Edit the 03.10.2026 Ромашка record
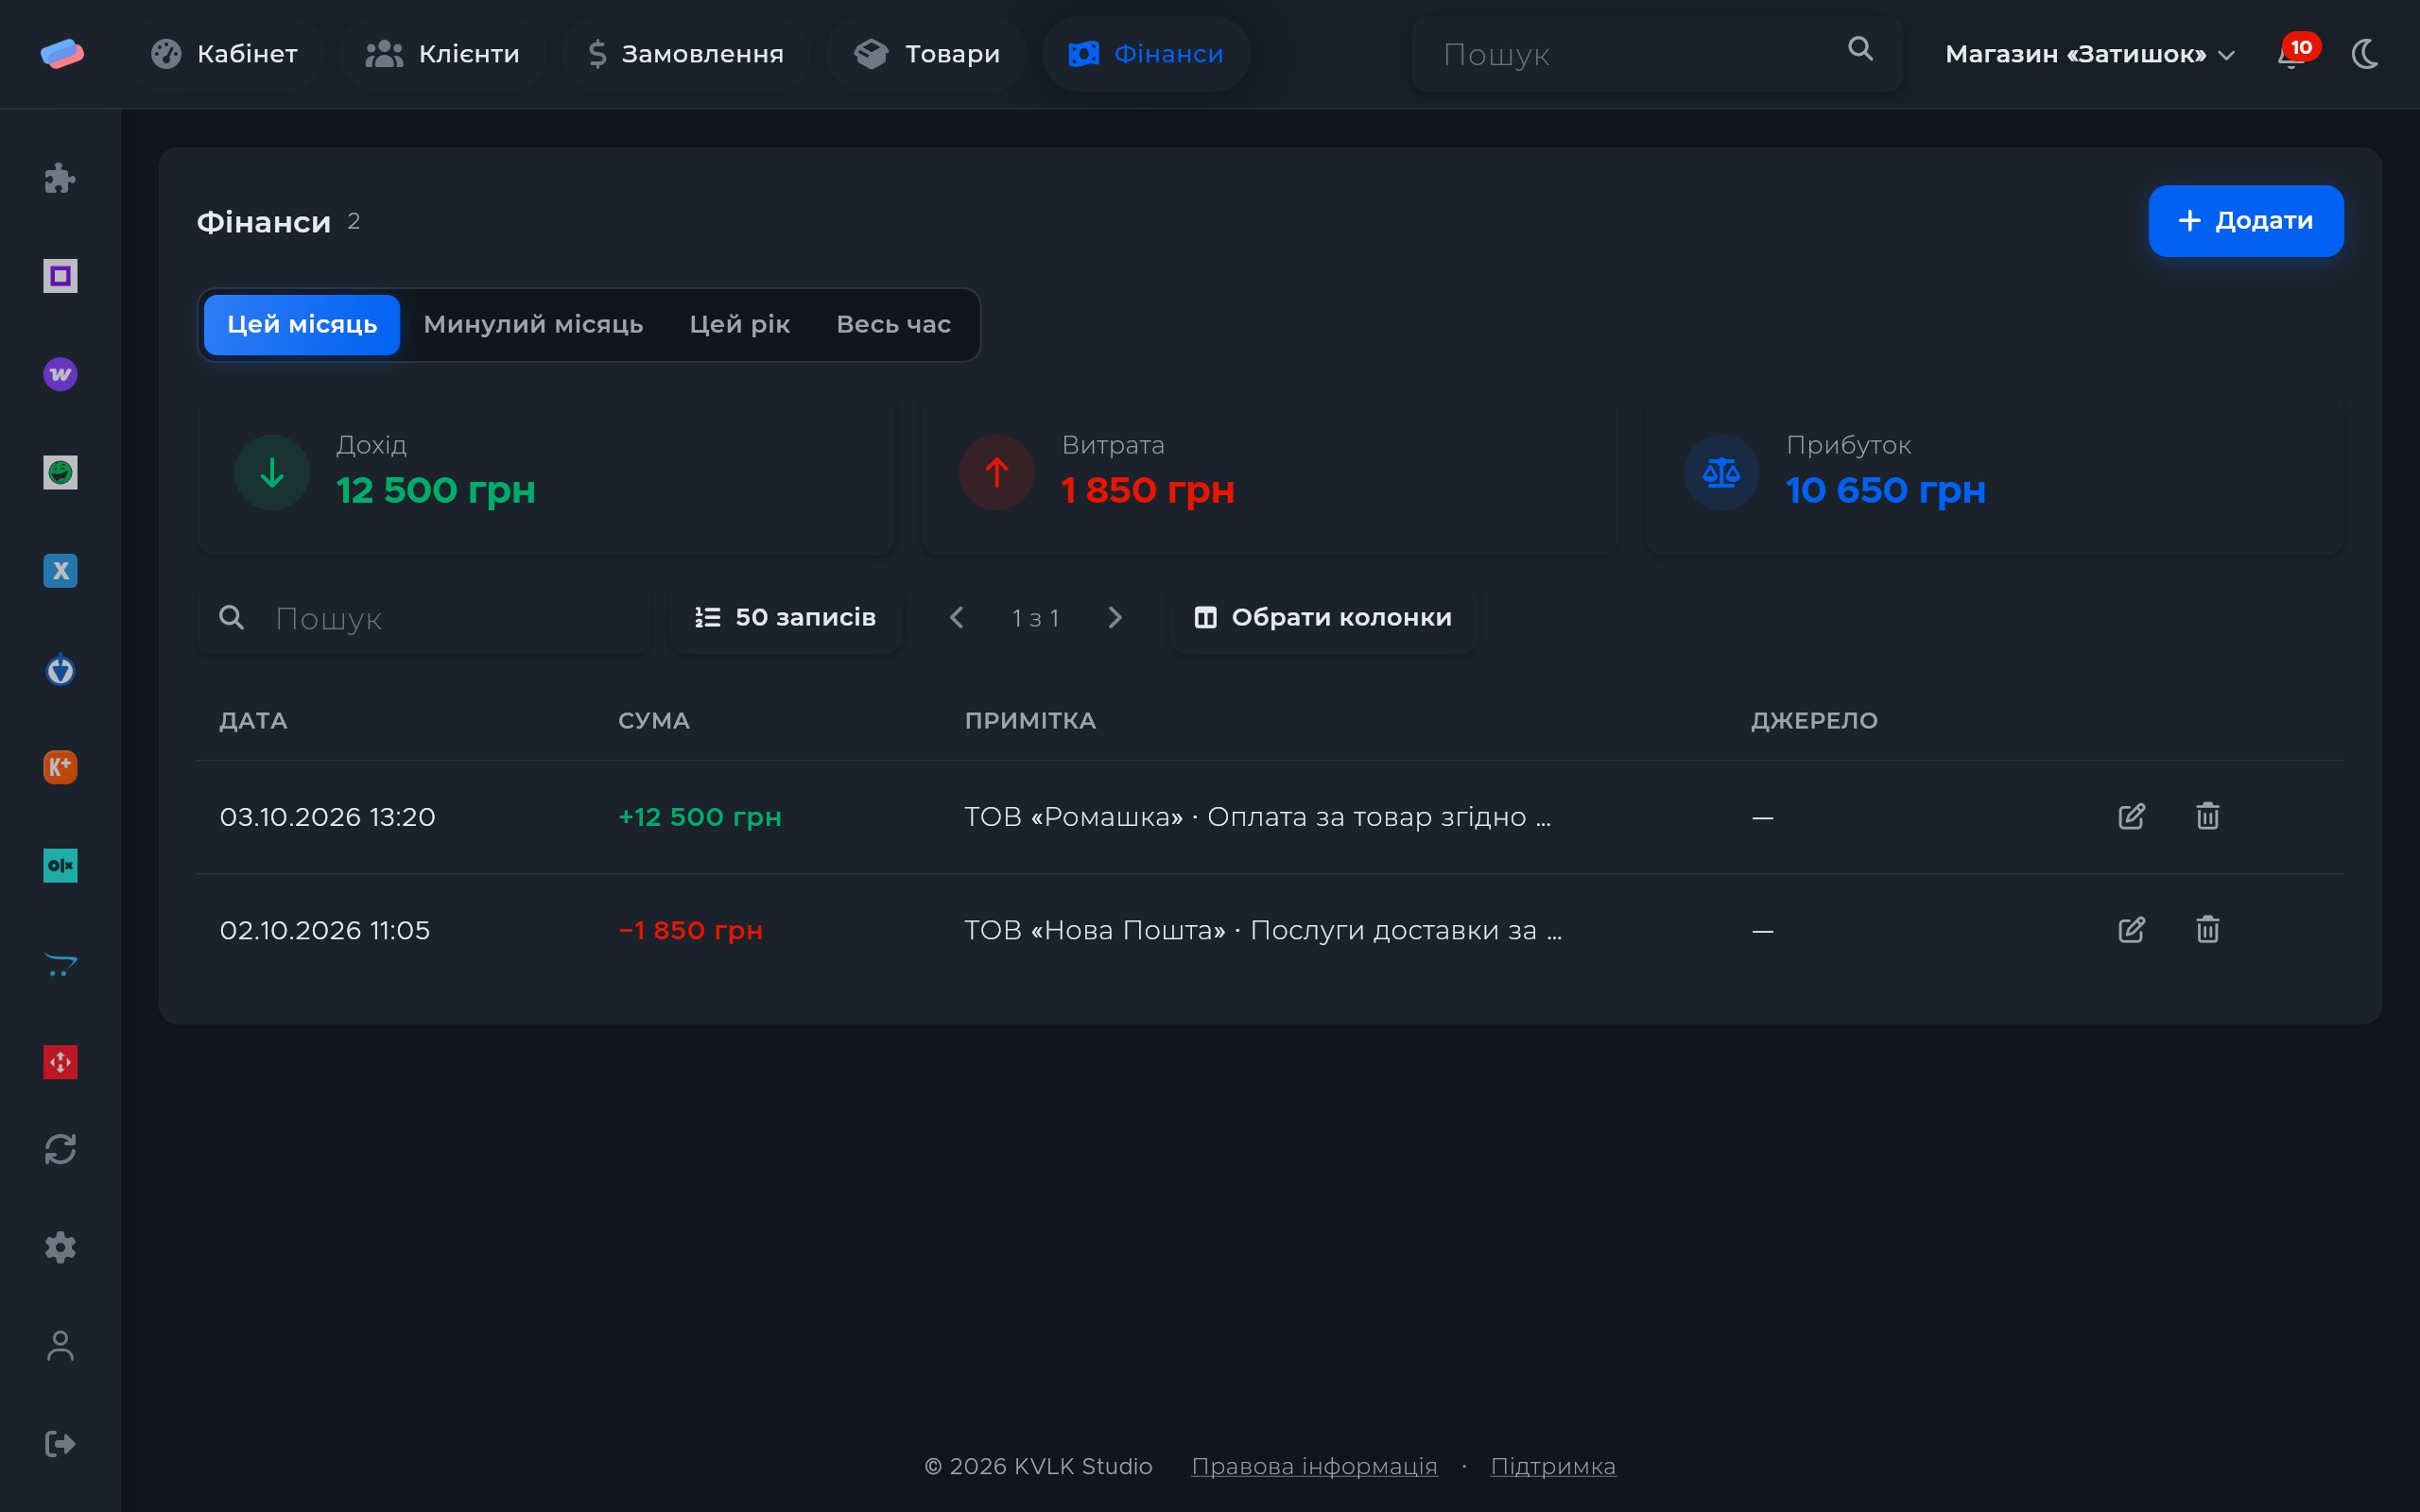Viewport: 2420px width, 1512px height. [2131, 816]
